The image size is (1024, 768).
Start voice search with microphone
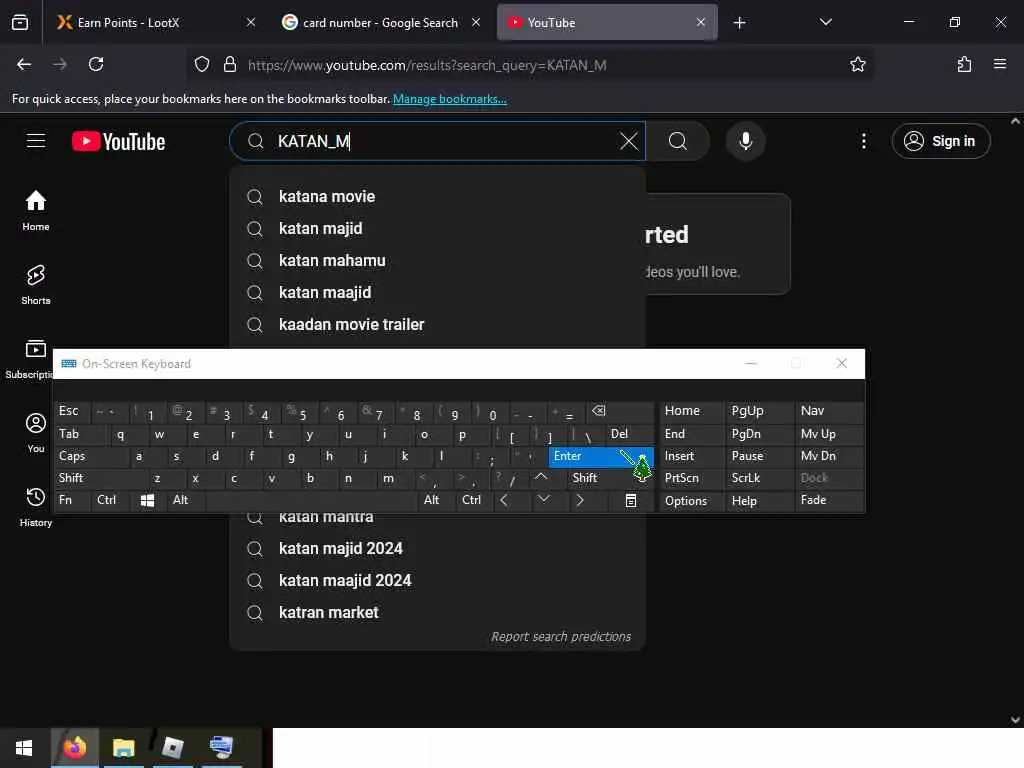(x=745, y=141)
